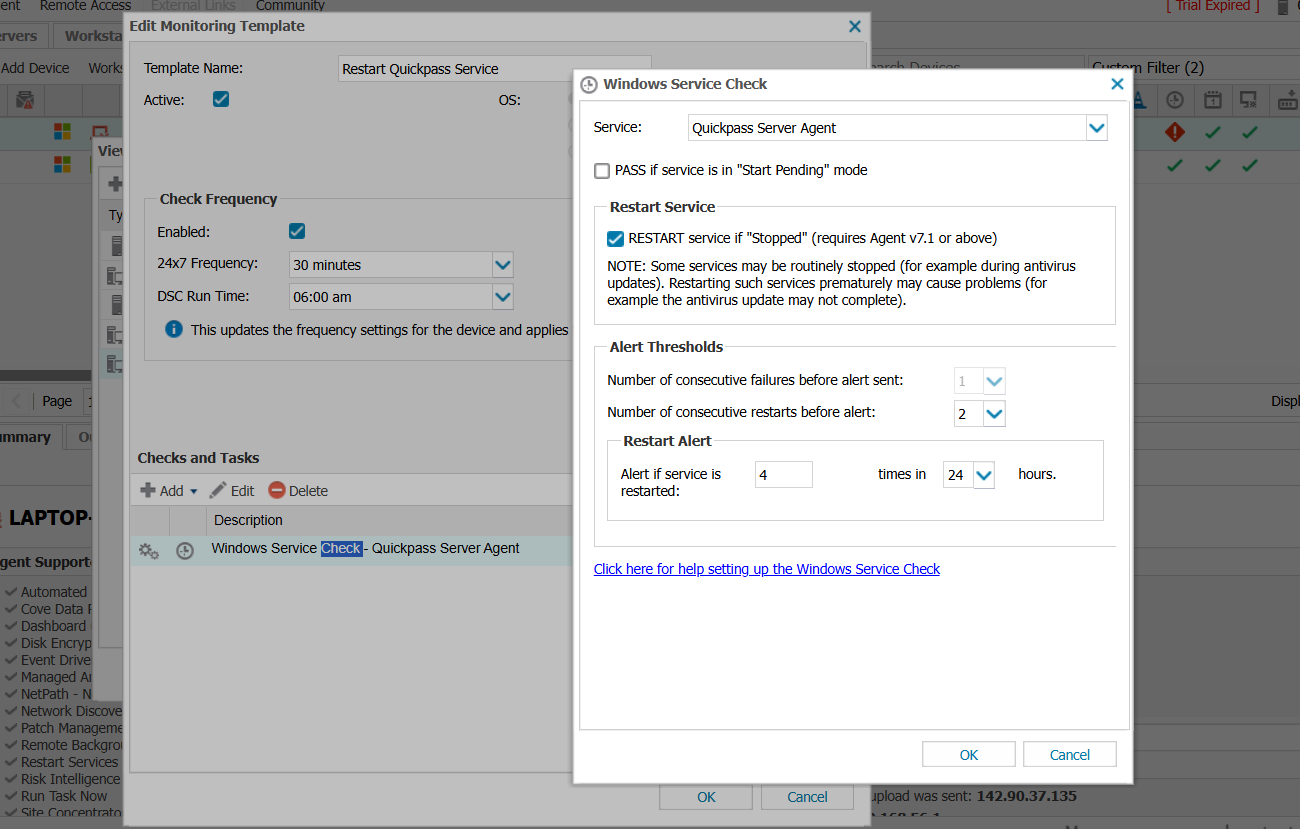Image resolution: width=1300 pixels, height=829 pixels.
Task: Click the previous page arrow in the pager
Action: coord(16,401)
